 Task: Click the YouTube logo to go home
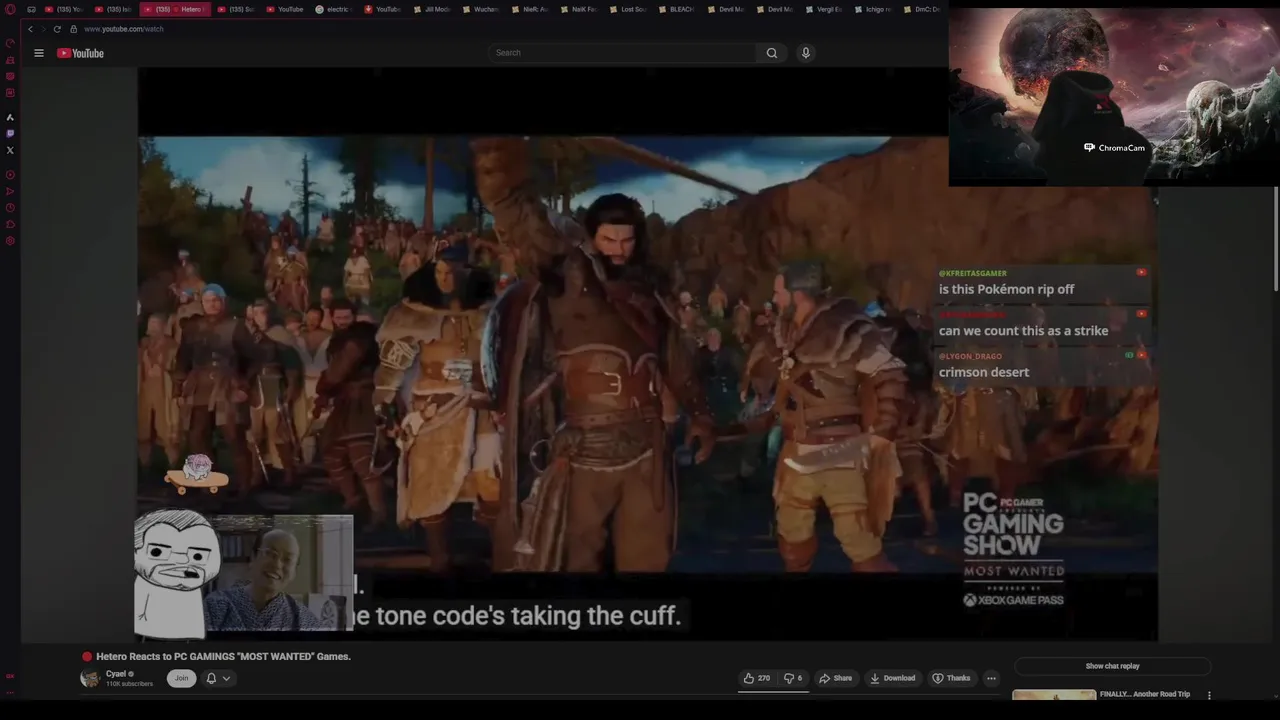point(80,53)
